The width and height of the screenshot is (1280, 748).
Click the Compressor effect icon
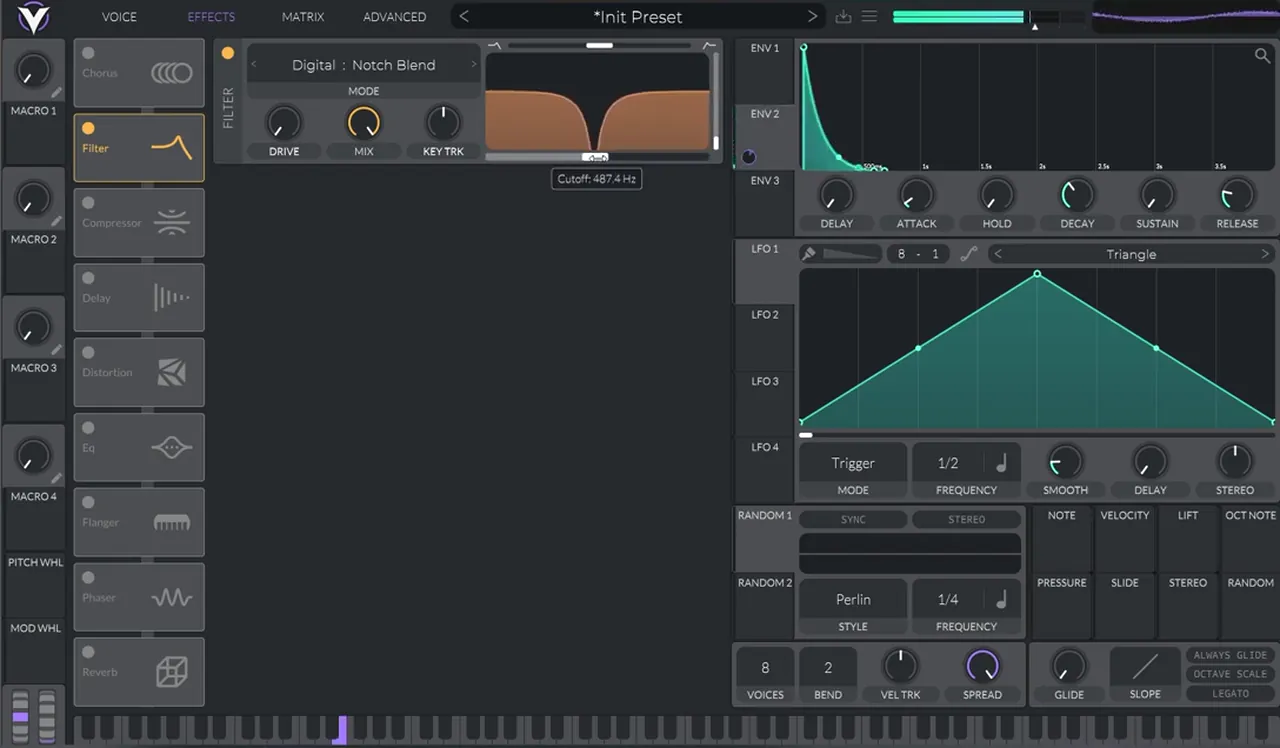tap(171, 223)
